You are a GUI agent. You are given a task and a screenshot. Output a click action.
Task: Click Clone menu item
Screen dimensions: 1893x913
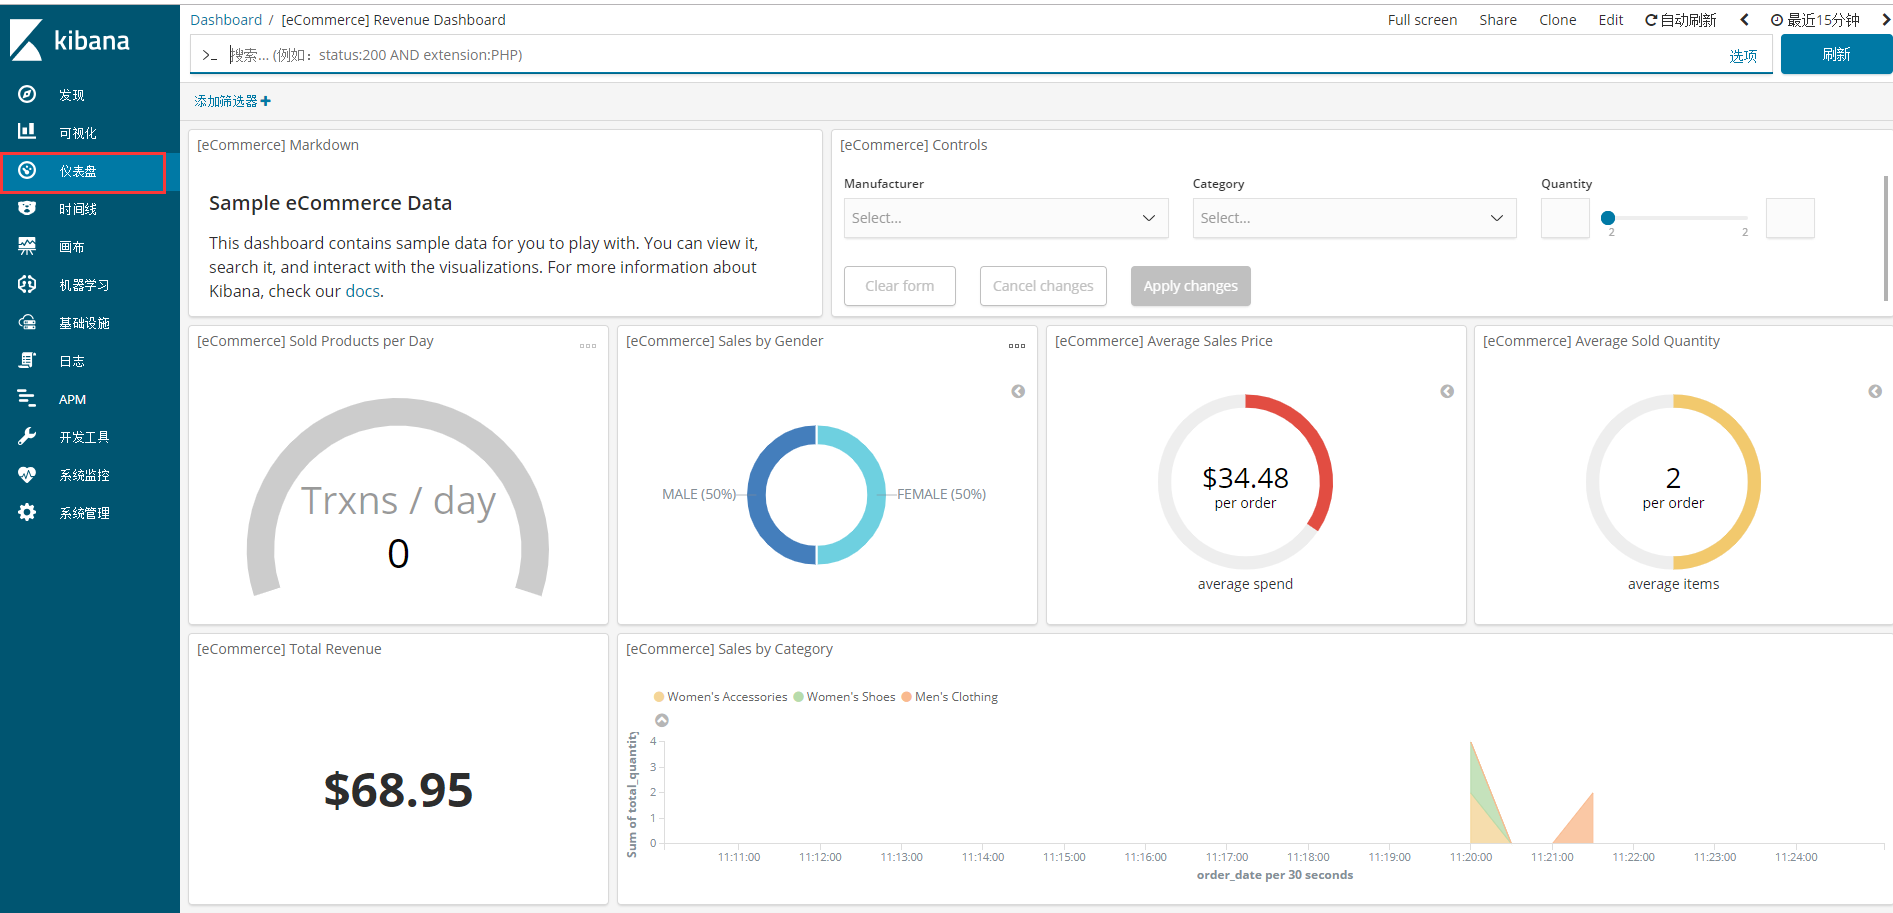1557,20
